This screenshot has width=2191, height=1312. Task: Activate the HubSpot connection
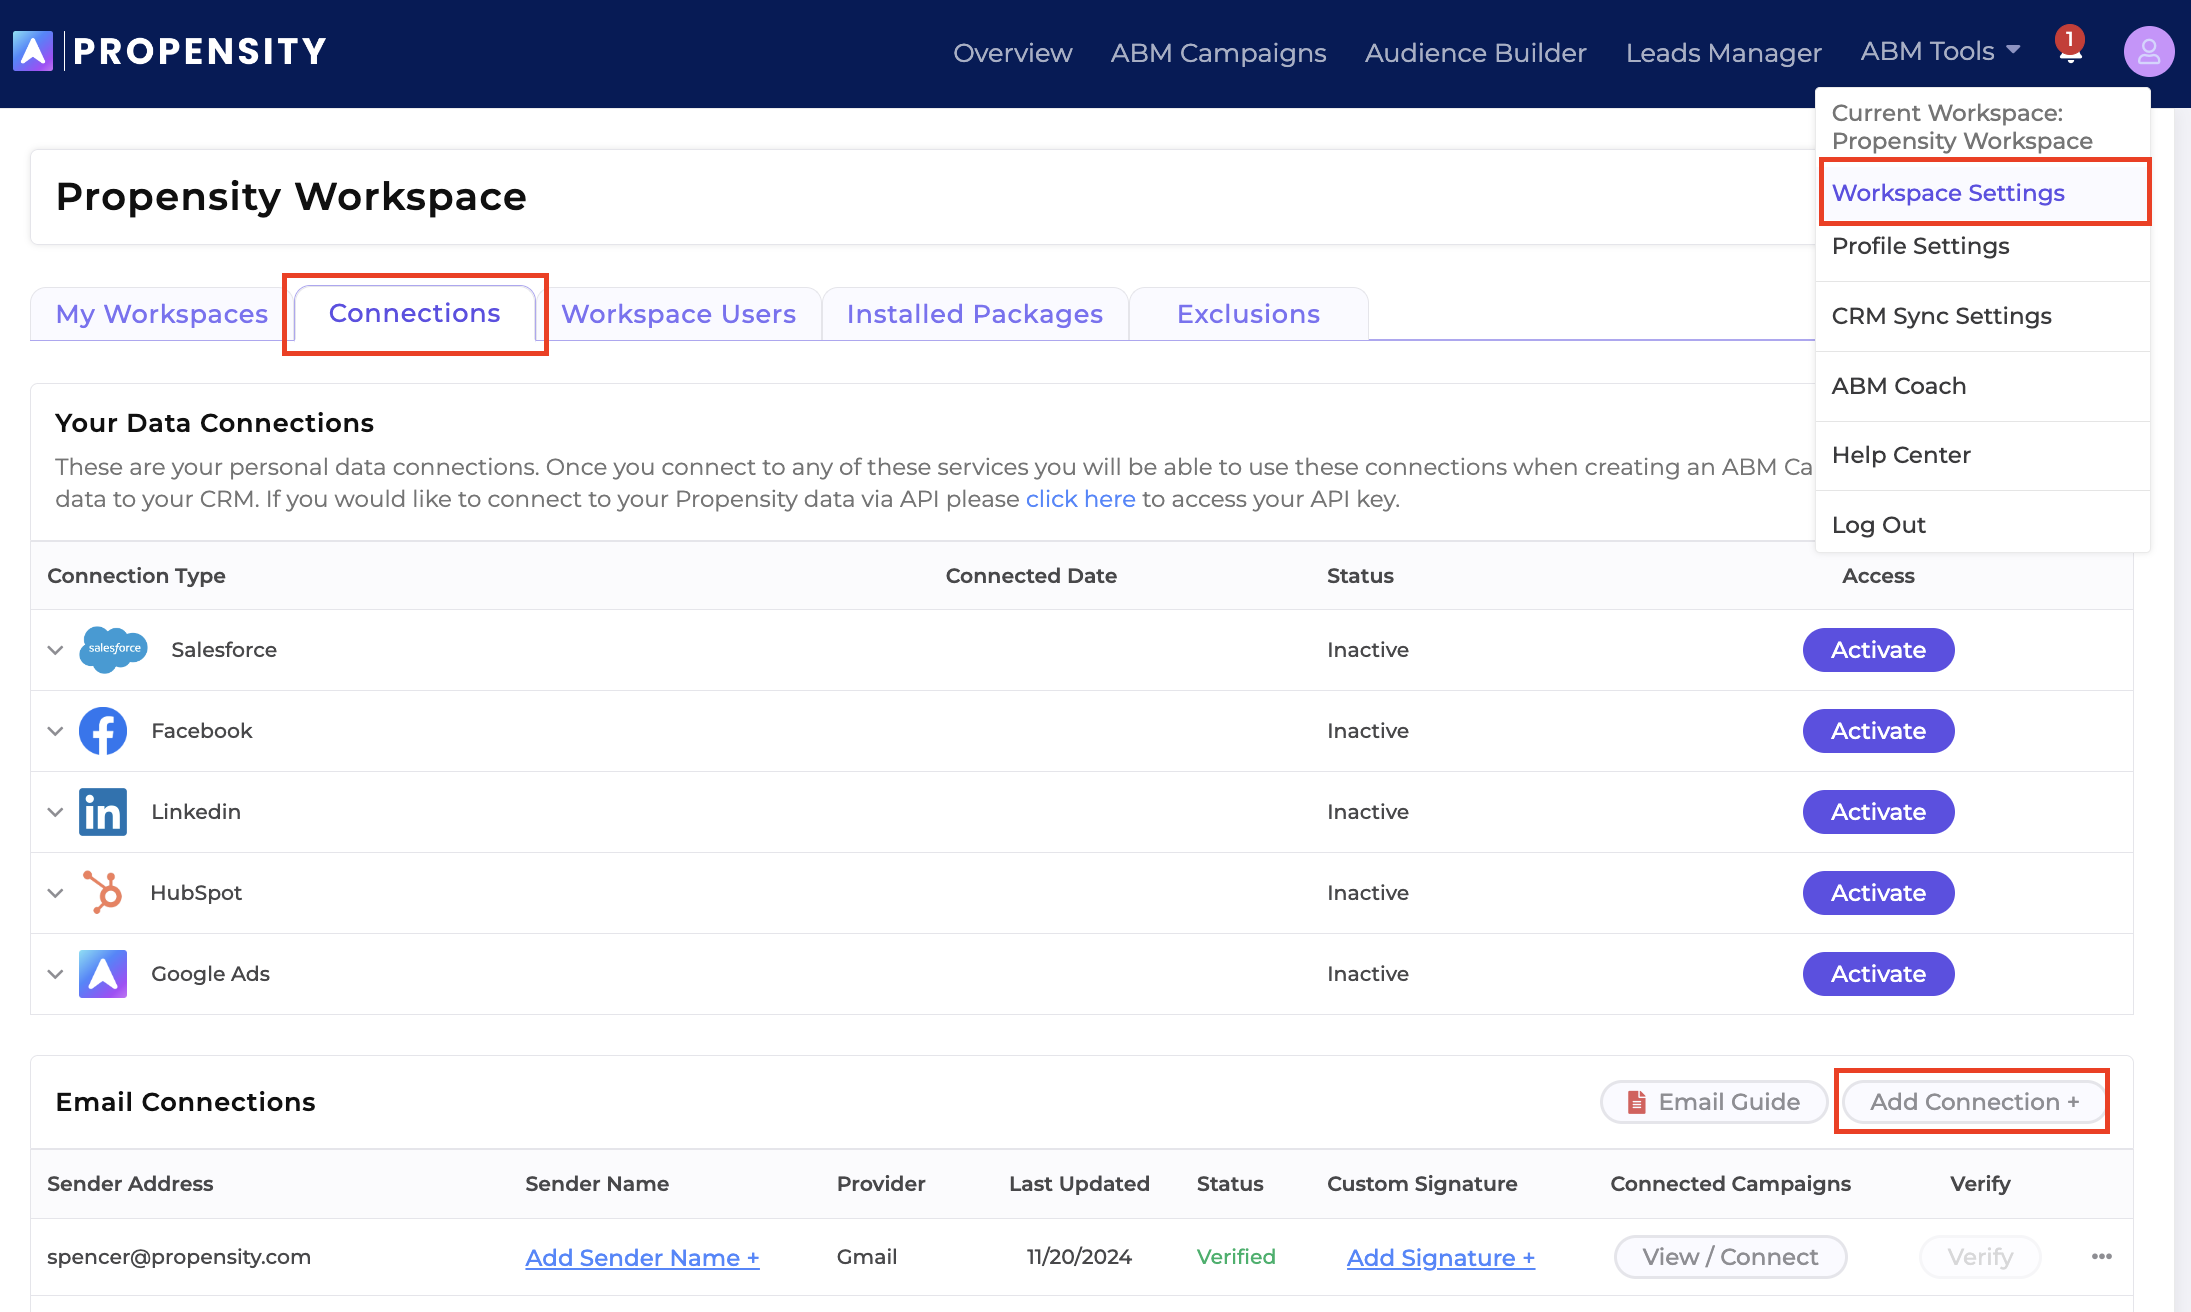[1878, 893]
